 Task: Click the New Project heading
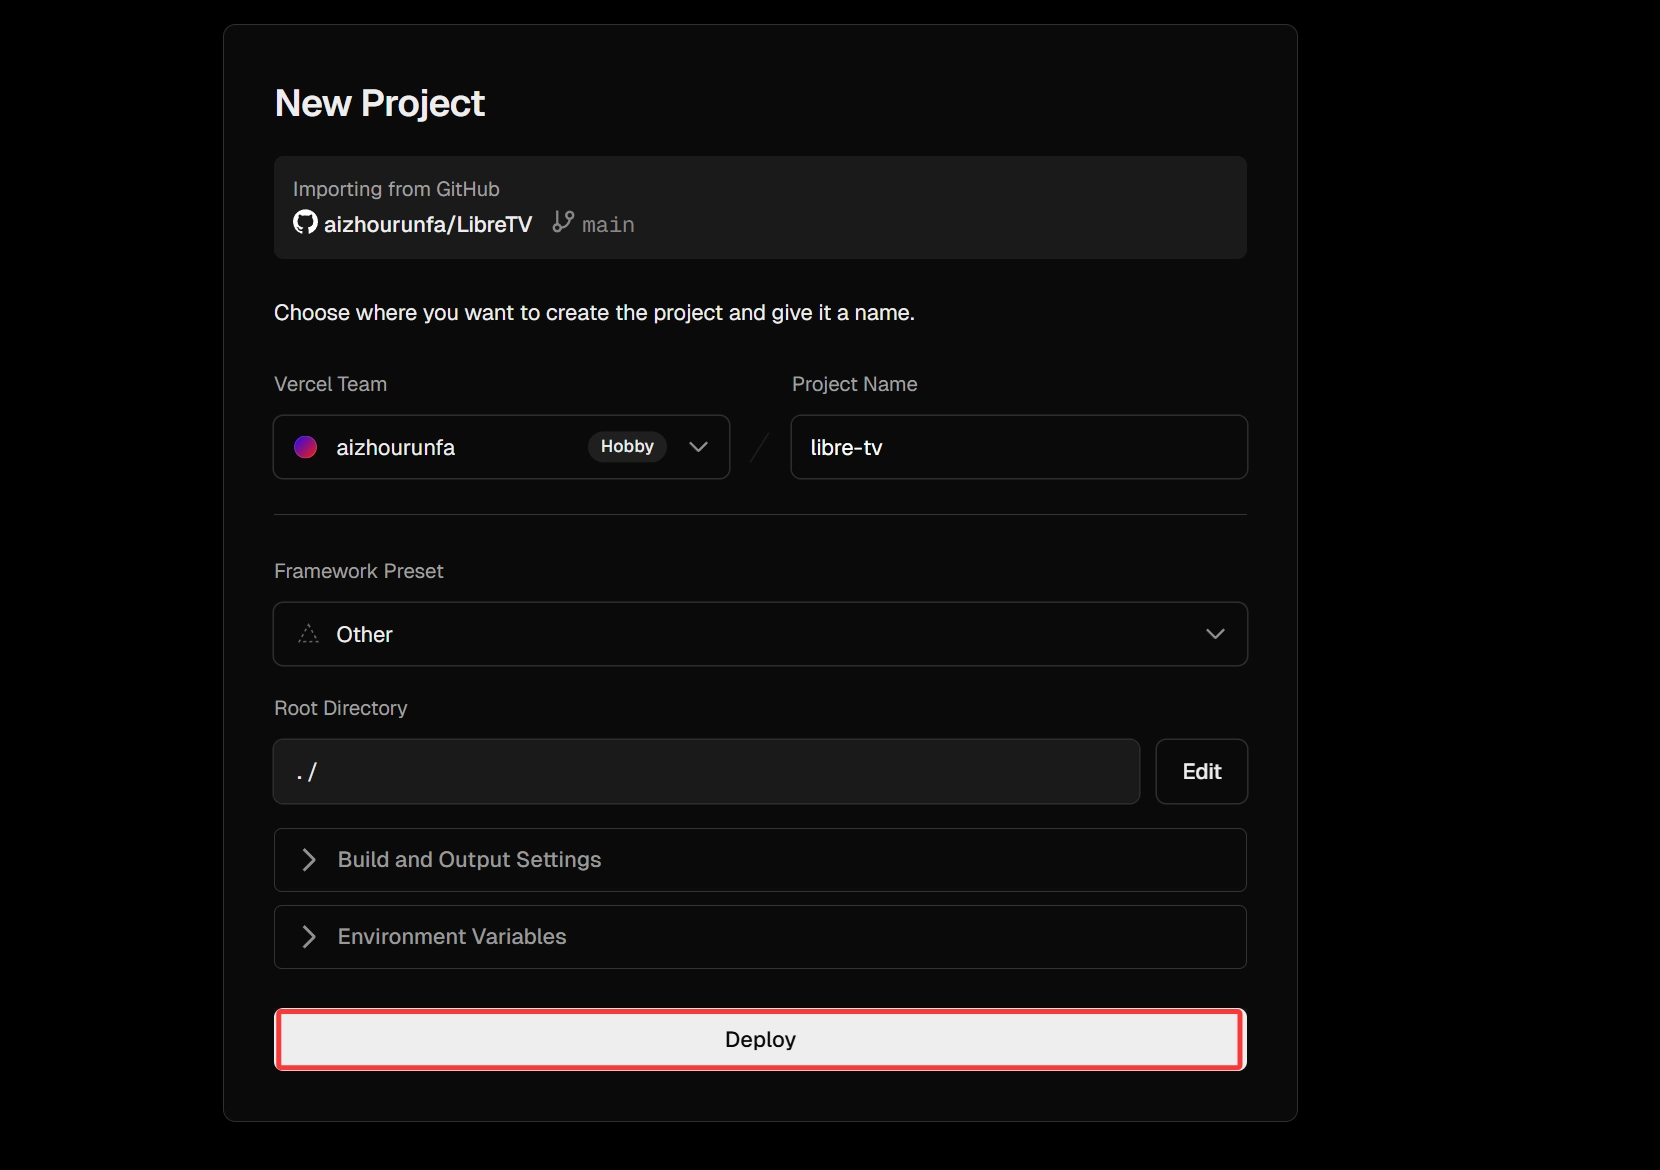pos(380,103)
